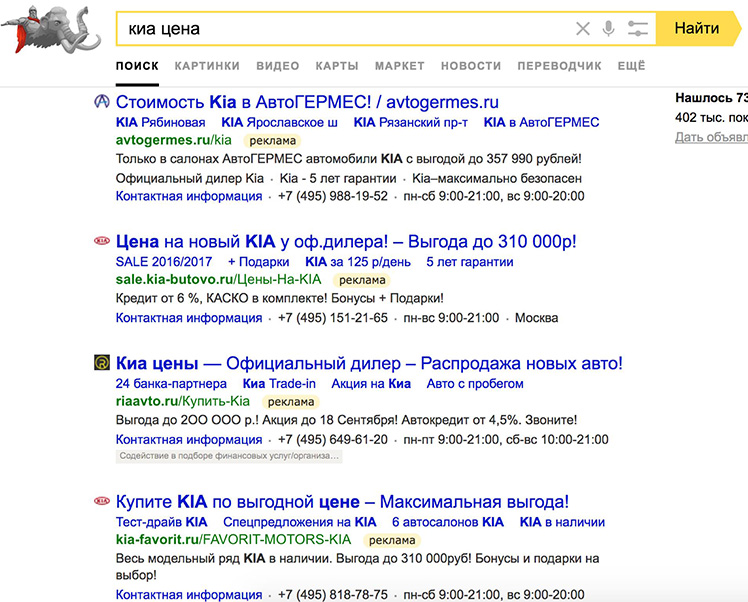Click the KIA favicon beside kia-butovo ad
This screenshot has width=748, height=602.
[x=102, y=241]
